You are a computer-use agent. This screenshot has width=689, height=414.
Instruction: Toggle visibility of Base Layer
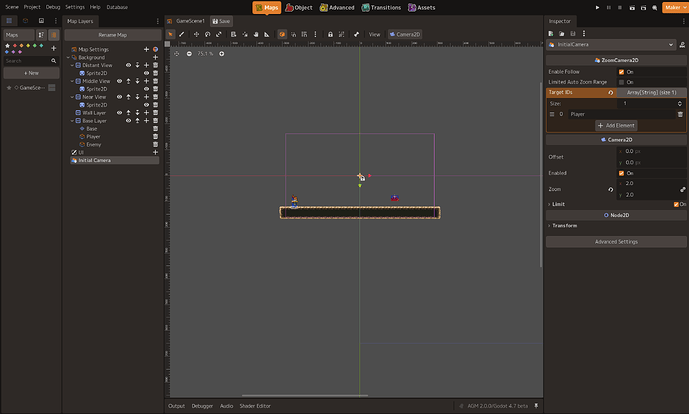pos(128,121)
